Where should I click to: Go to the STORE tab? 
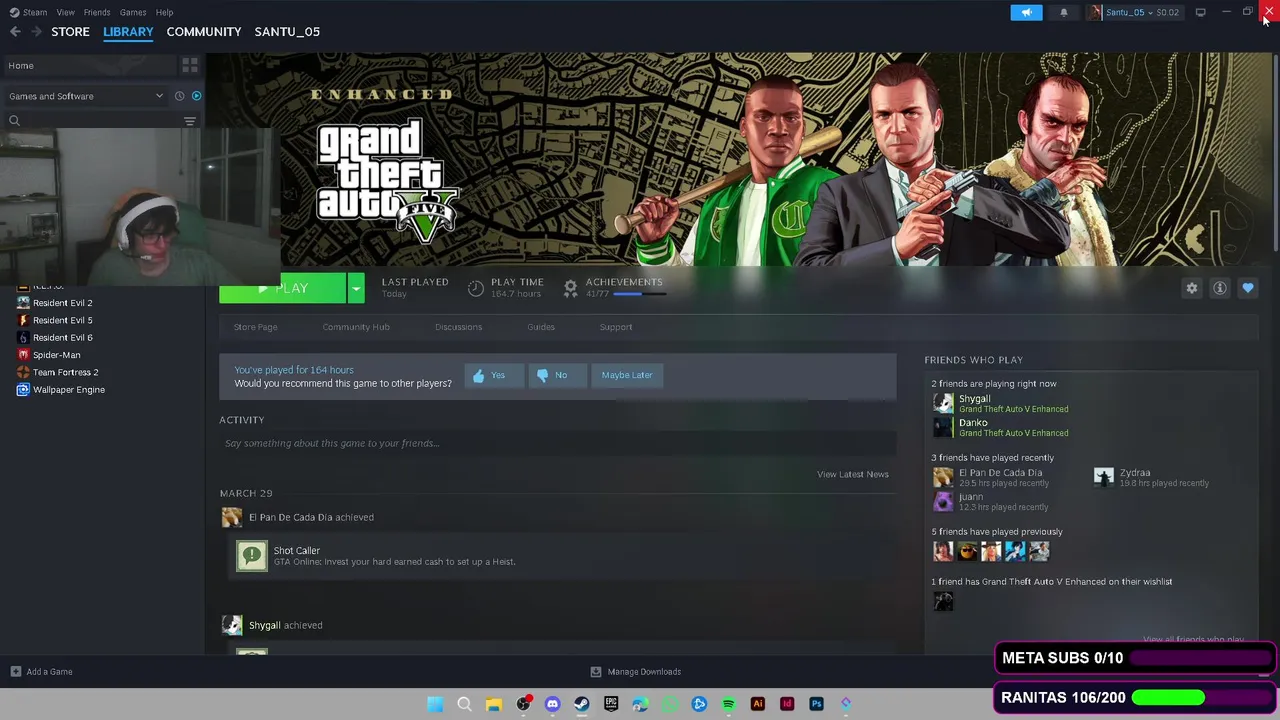[70, 32]
